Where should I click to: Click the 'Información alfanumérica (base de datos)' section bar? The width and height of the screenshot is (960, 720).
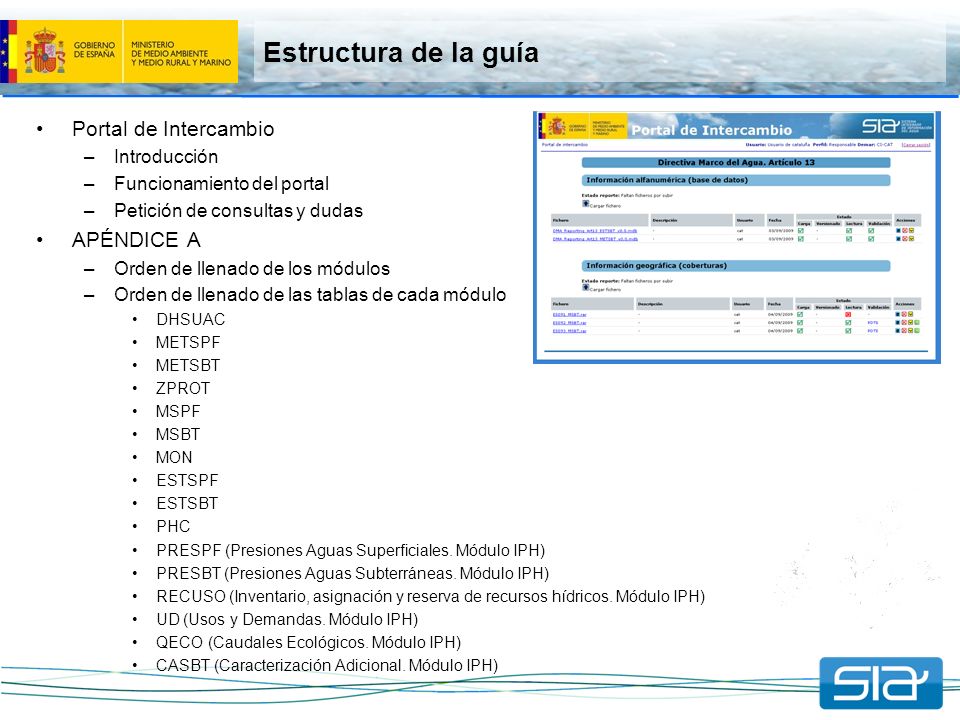[x=736, y=180]
